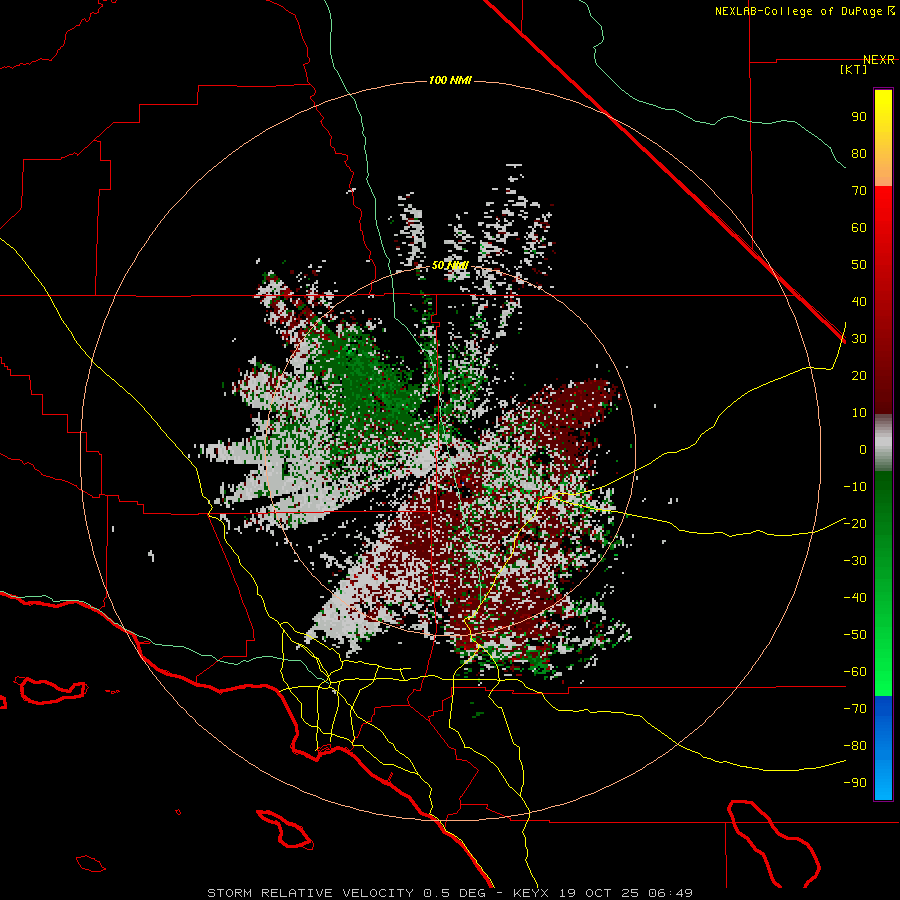
Task: Click the -20 value on the velocity scale
Action: click(x=855, y=523)
